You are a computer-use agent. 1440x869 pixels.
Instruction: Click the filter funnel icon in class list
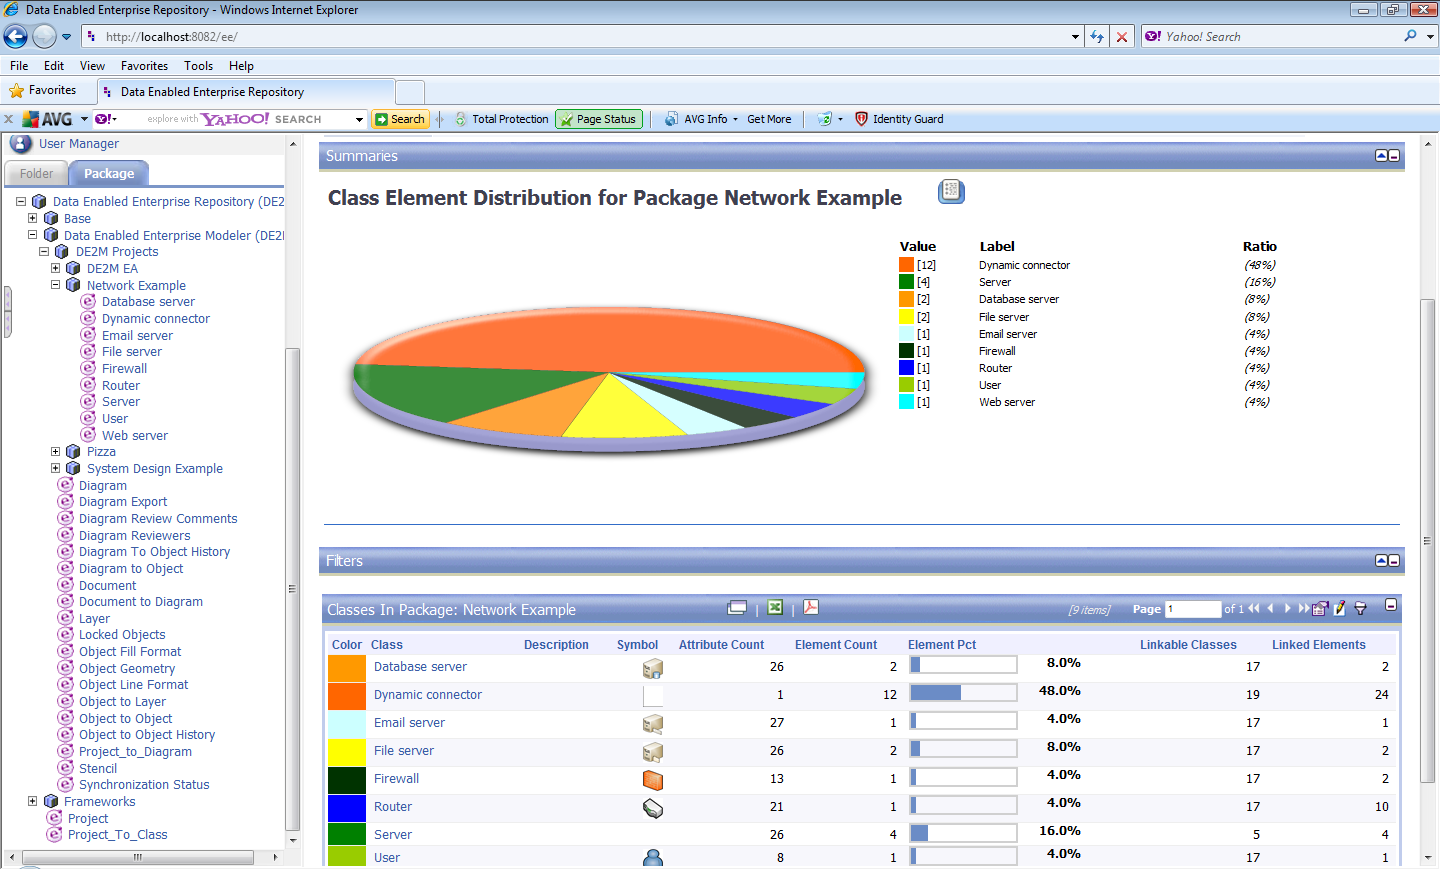1360,608
